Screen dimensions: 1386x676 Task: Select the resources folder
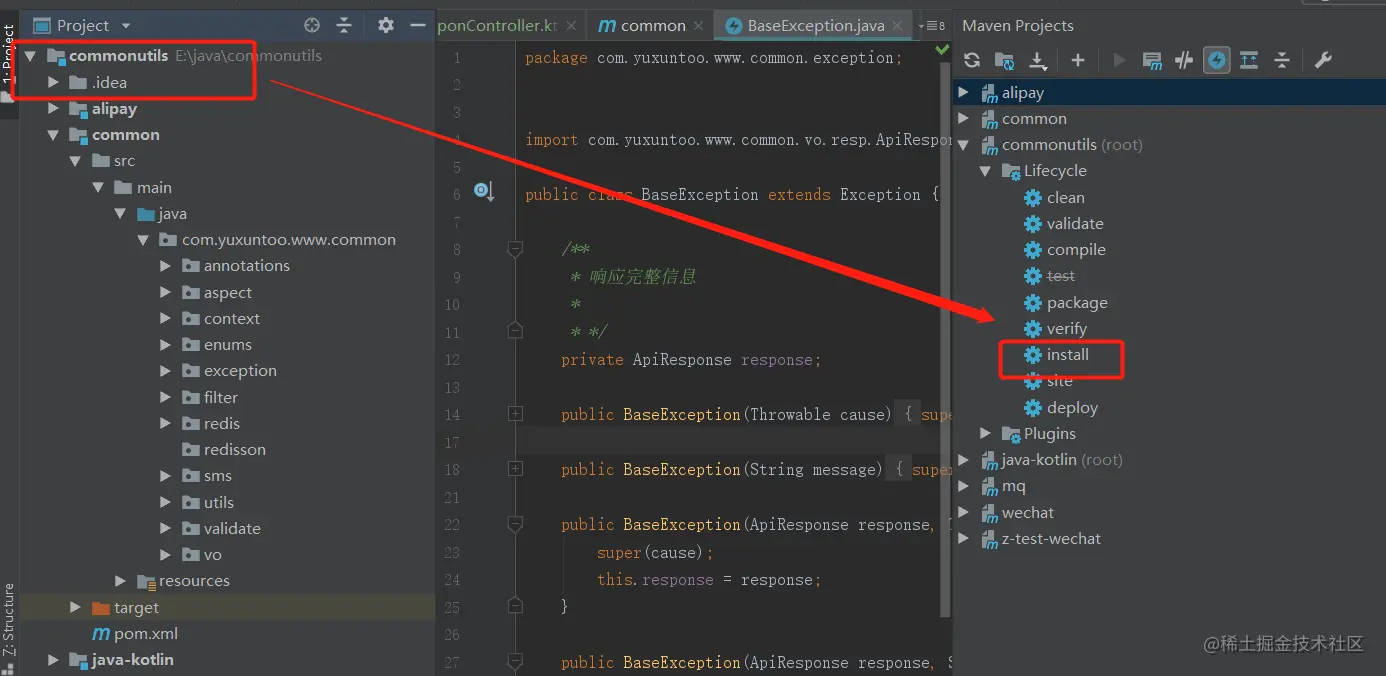(x=183, y=581)
